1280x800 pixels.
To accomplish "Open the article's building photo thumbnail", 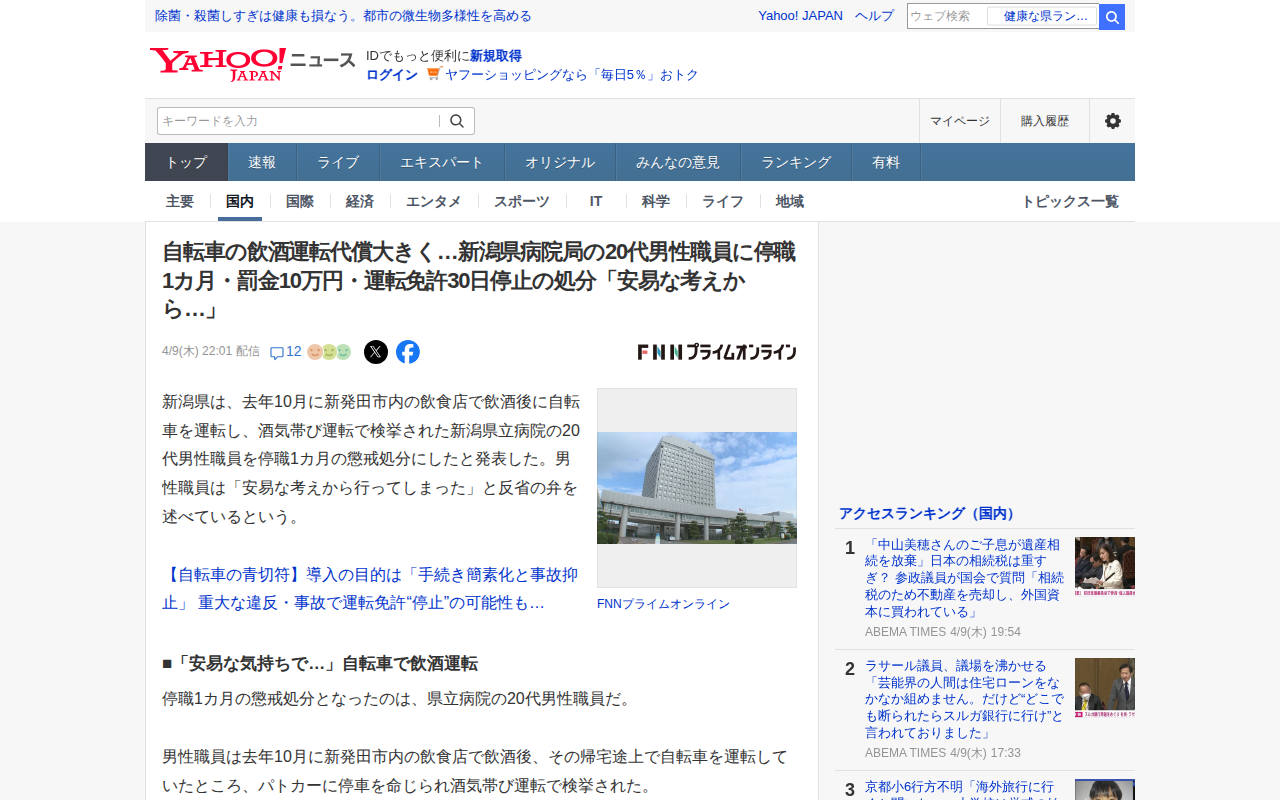I will (697, 488).
